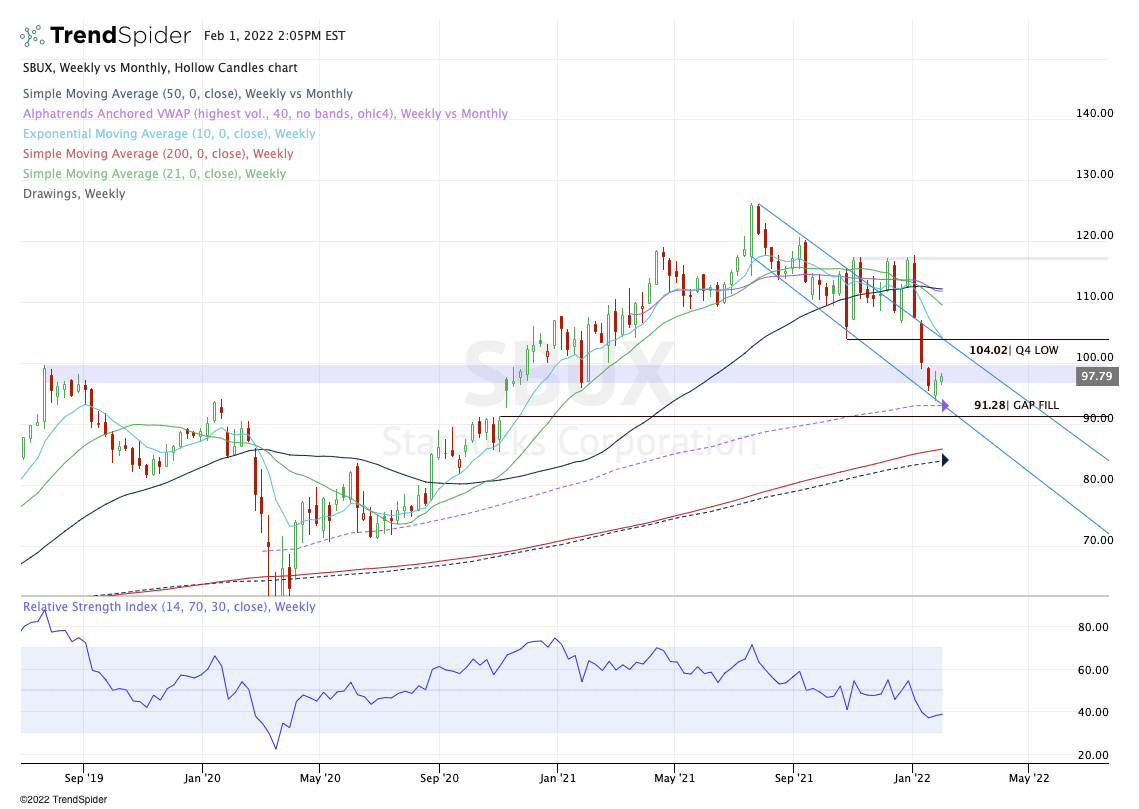1139x809 pixels.
Task: Select the Simple Moving Average (21) legend entry
Action: pyautogui.click(x=155, y=174)
